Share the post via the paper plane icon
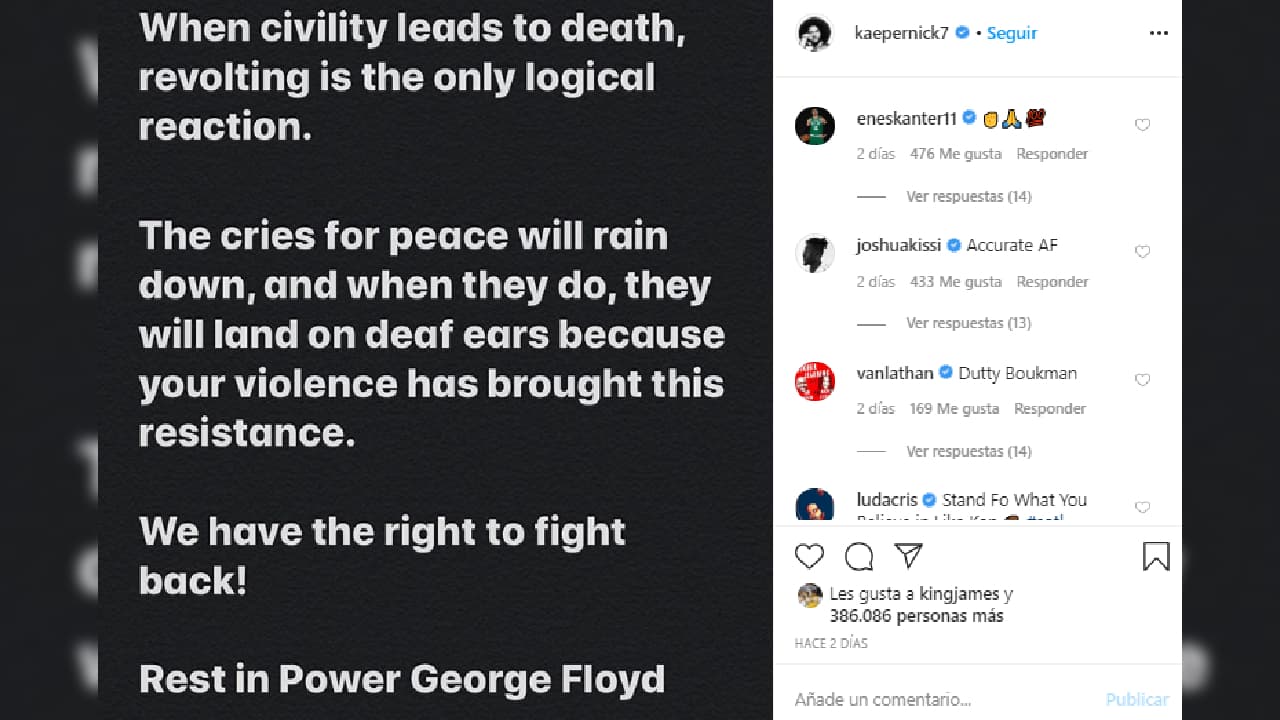Viewport: 1280px width, 720px height. pos(907,556)
